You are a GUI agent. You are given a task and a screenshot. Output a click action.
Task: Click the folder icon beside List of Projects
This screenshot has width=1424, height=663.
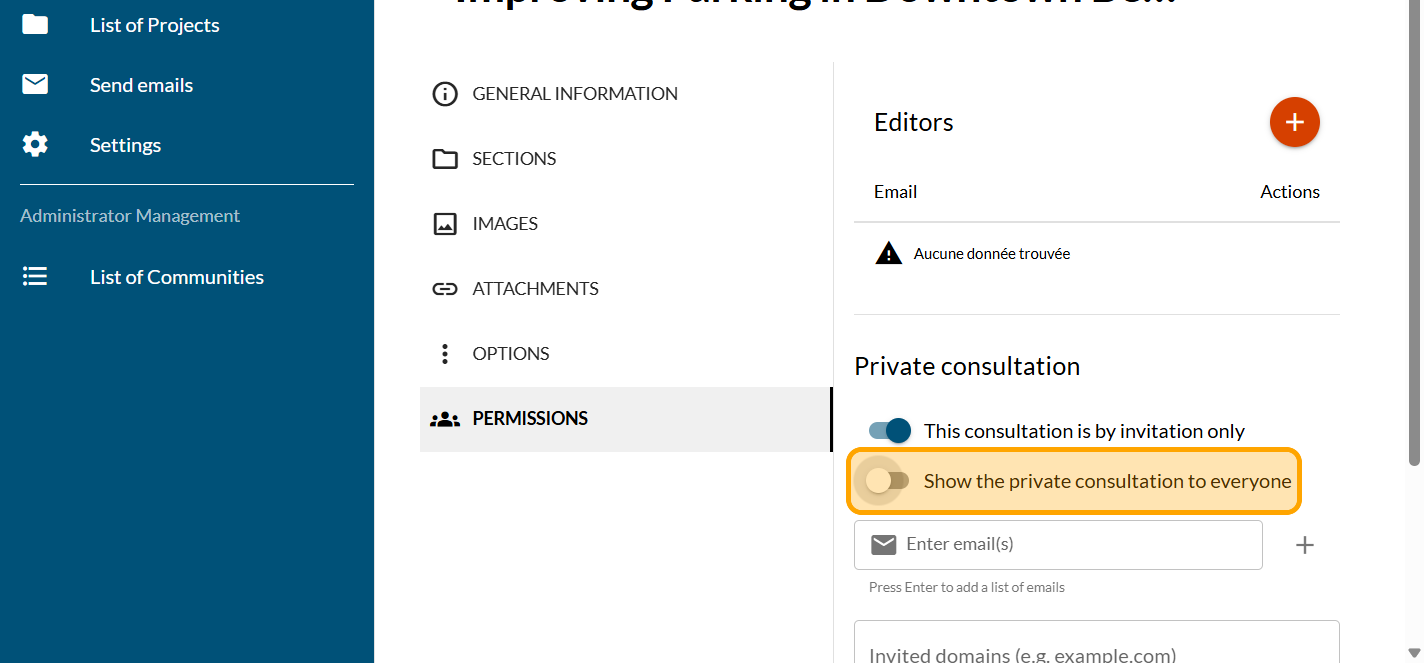tap(35, 25)
